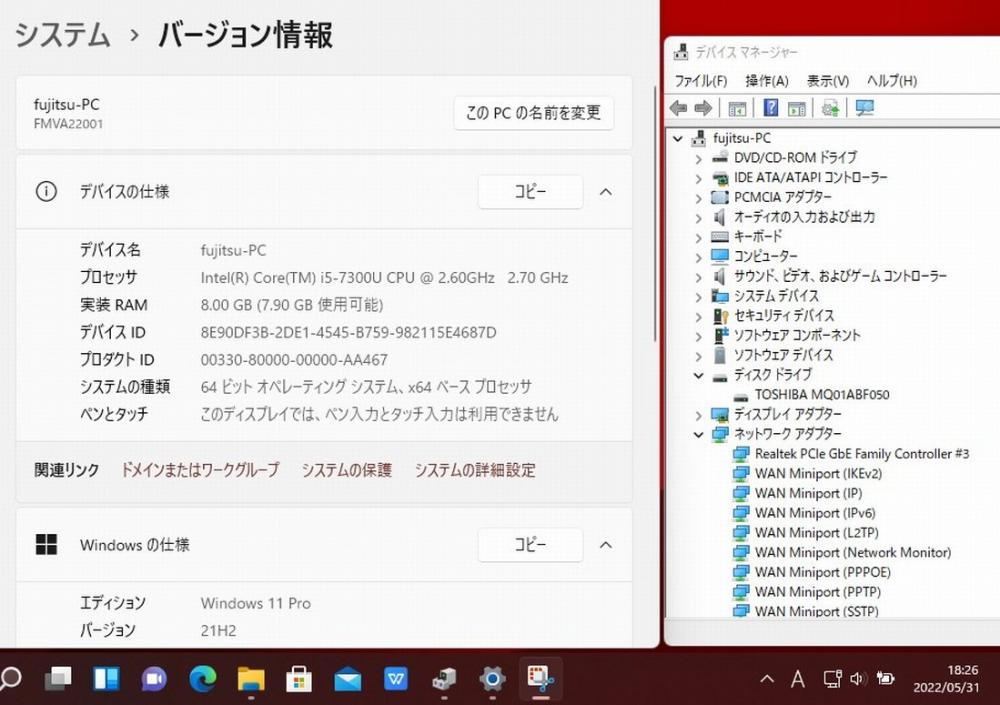Viewport: 1000px width, 705px height.
Task: Expand the ディスプレイ アダプター node
Action: (698, 415)
